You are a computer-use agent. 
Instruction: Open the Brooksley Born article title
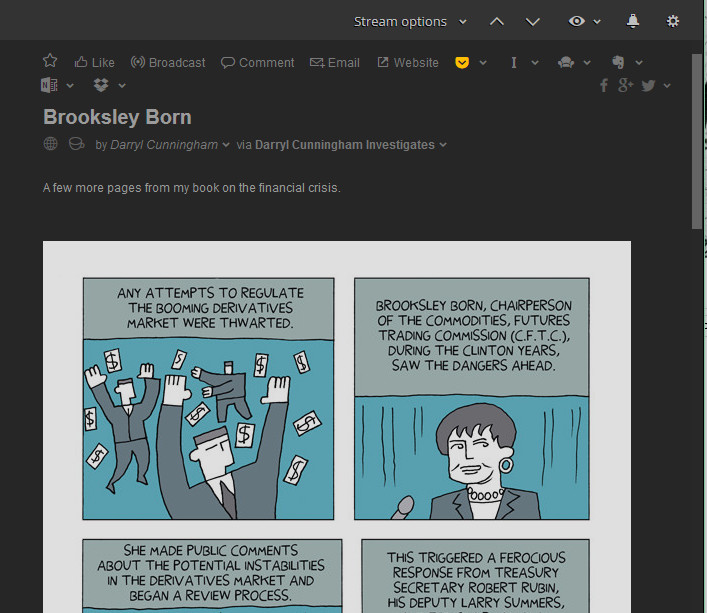tap(117, 117)
